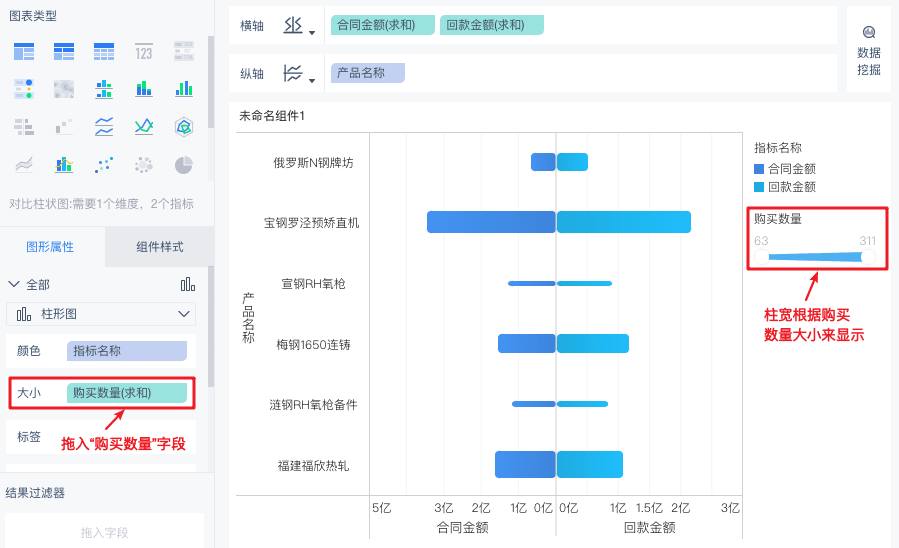Open the 横轴 axis icon dropdown arrow

click(x=312, y=33)
